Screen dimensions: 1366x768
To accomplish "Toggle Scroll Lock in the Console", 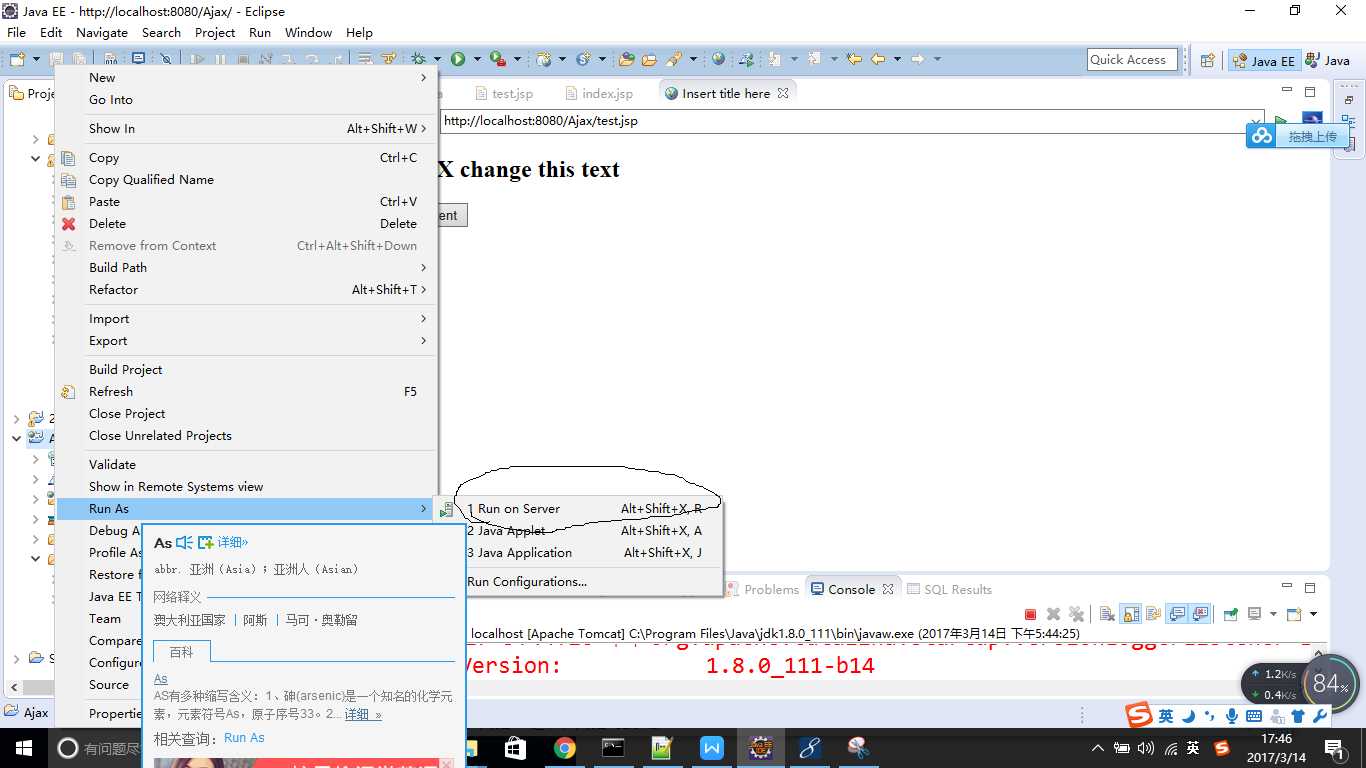I will (x=1130, y=614).
